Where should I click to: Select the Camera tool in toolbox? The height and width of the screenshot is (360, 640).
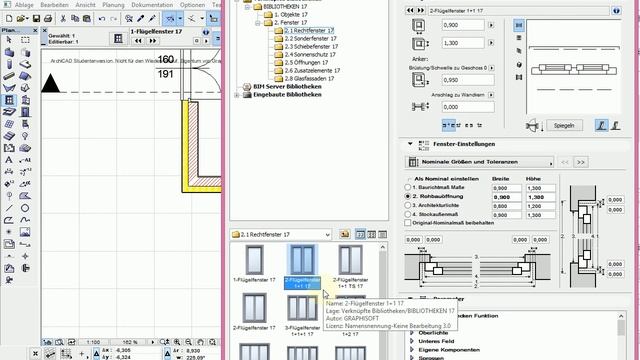[9, 280]
